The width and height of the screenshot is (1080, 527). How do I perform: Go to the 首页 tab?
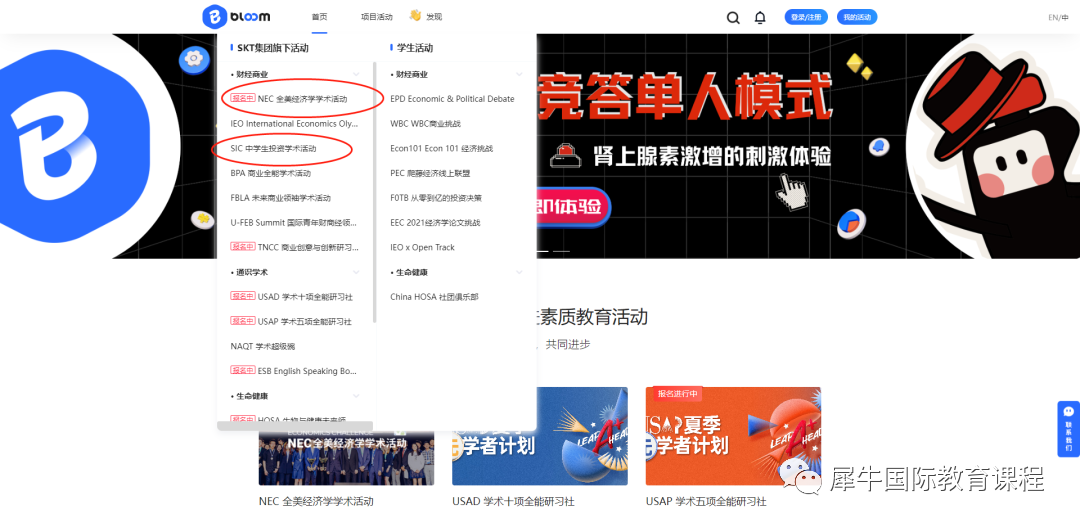point(319,17)
